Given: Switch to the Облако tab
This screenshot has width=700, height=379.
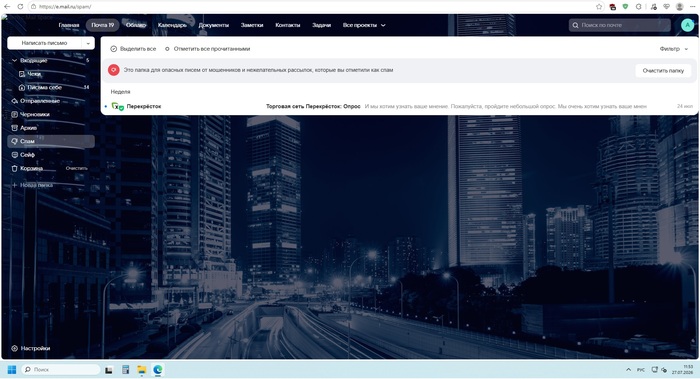Looking at the screenshot, I should click(136, 25).
